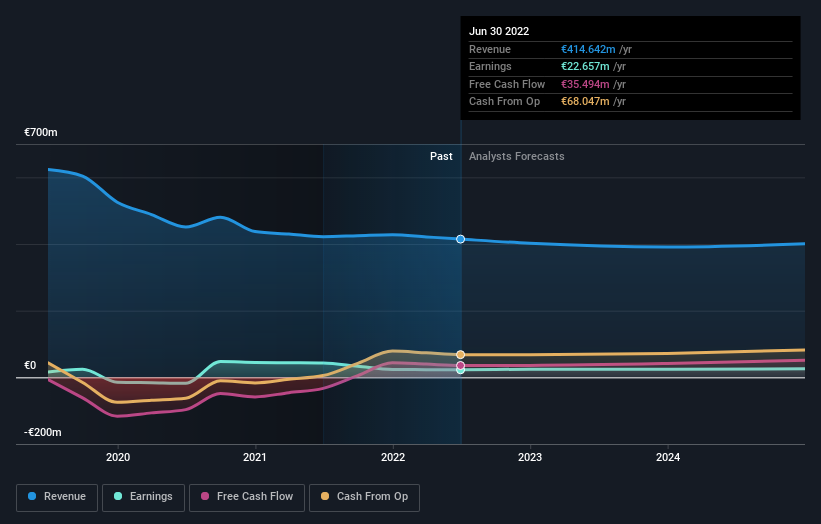Toggle the Revenue legend button

click(x=57, y=497)
